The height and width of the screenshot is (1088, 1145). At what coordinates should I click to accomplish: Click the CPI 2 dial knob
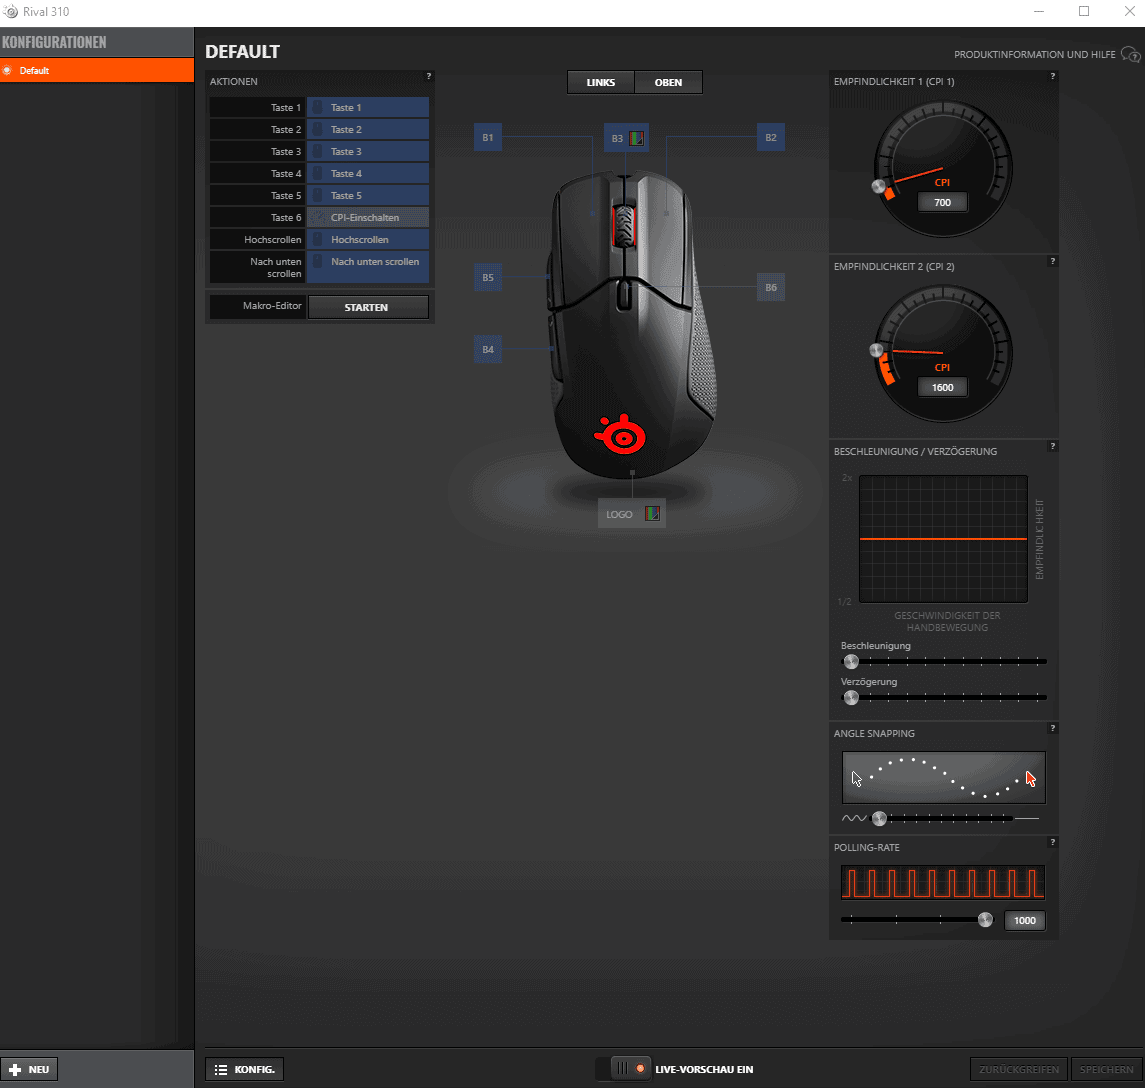tap(876, 350)
